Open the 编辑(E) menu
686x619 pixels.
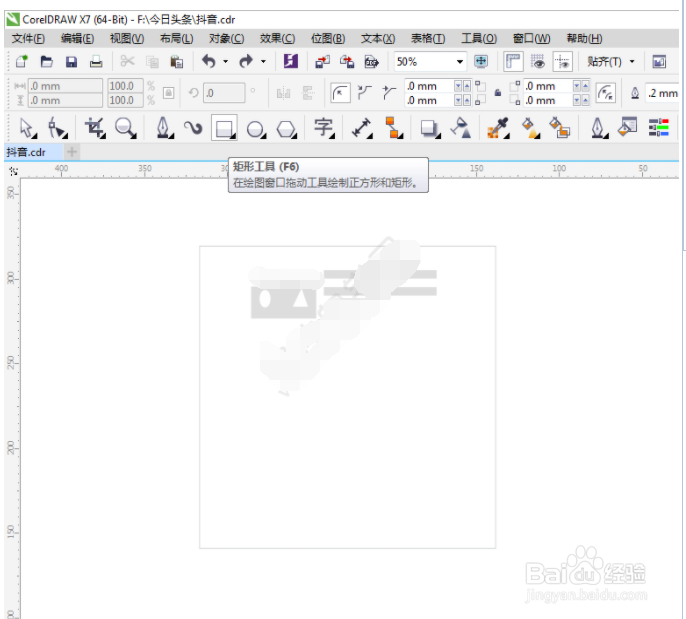tap(77, 39)
